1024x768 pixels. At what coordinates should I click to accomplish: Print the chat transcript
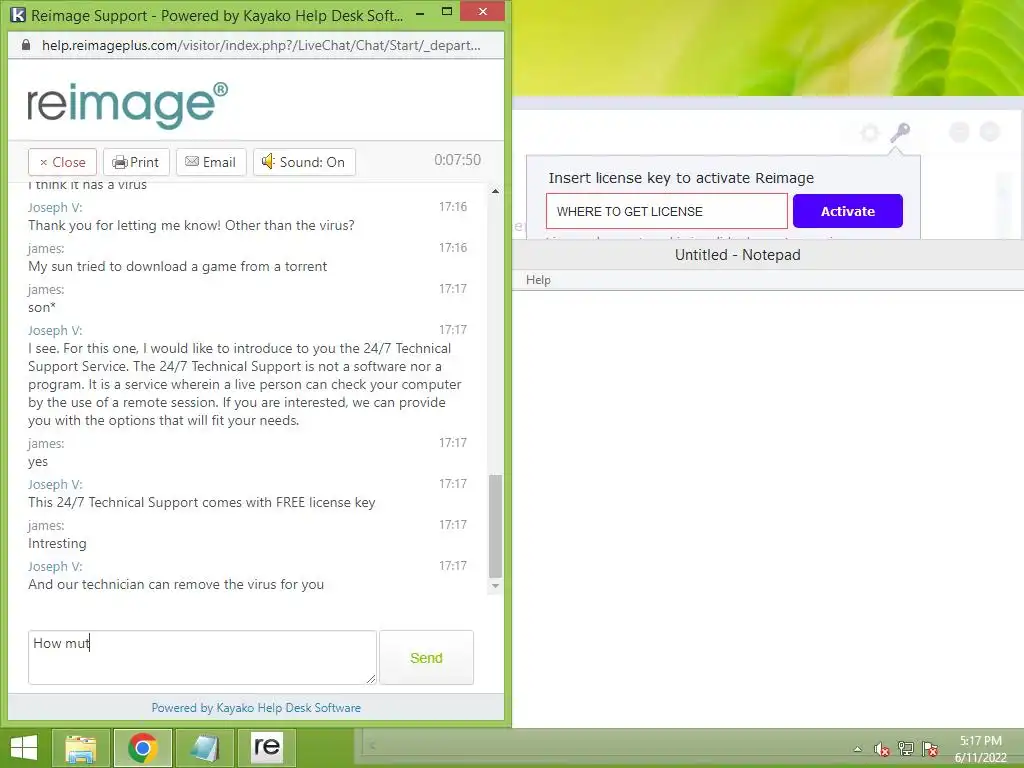(136, 162)
